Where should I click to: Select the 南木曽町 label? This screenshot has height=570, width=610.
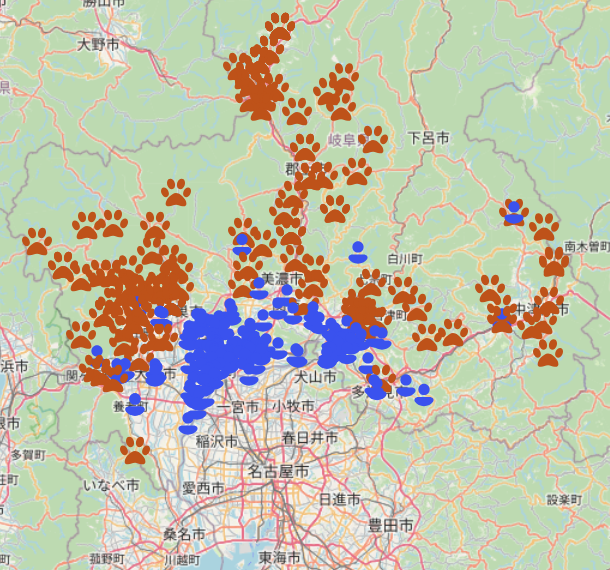pos(587,246)
